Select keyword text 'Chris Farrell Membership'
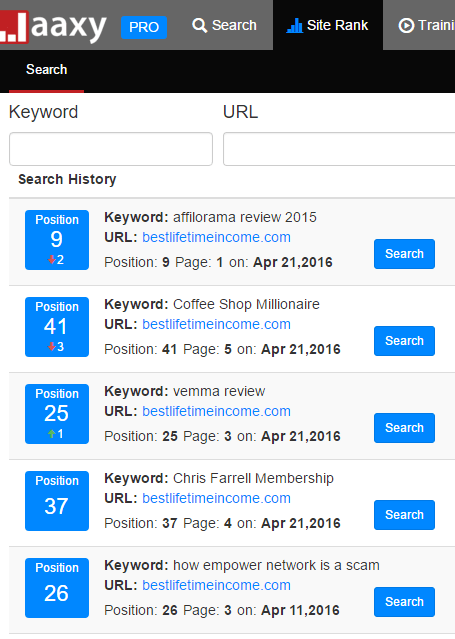Image resolution: width=455 pixels, height=639 pixels. 253,478
